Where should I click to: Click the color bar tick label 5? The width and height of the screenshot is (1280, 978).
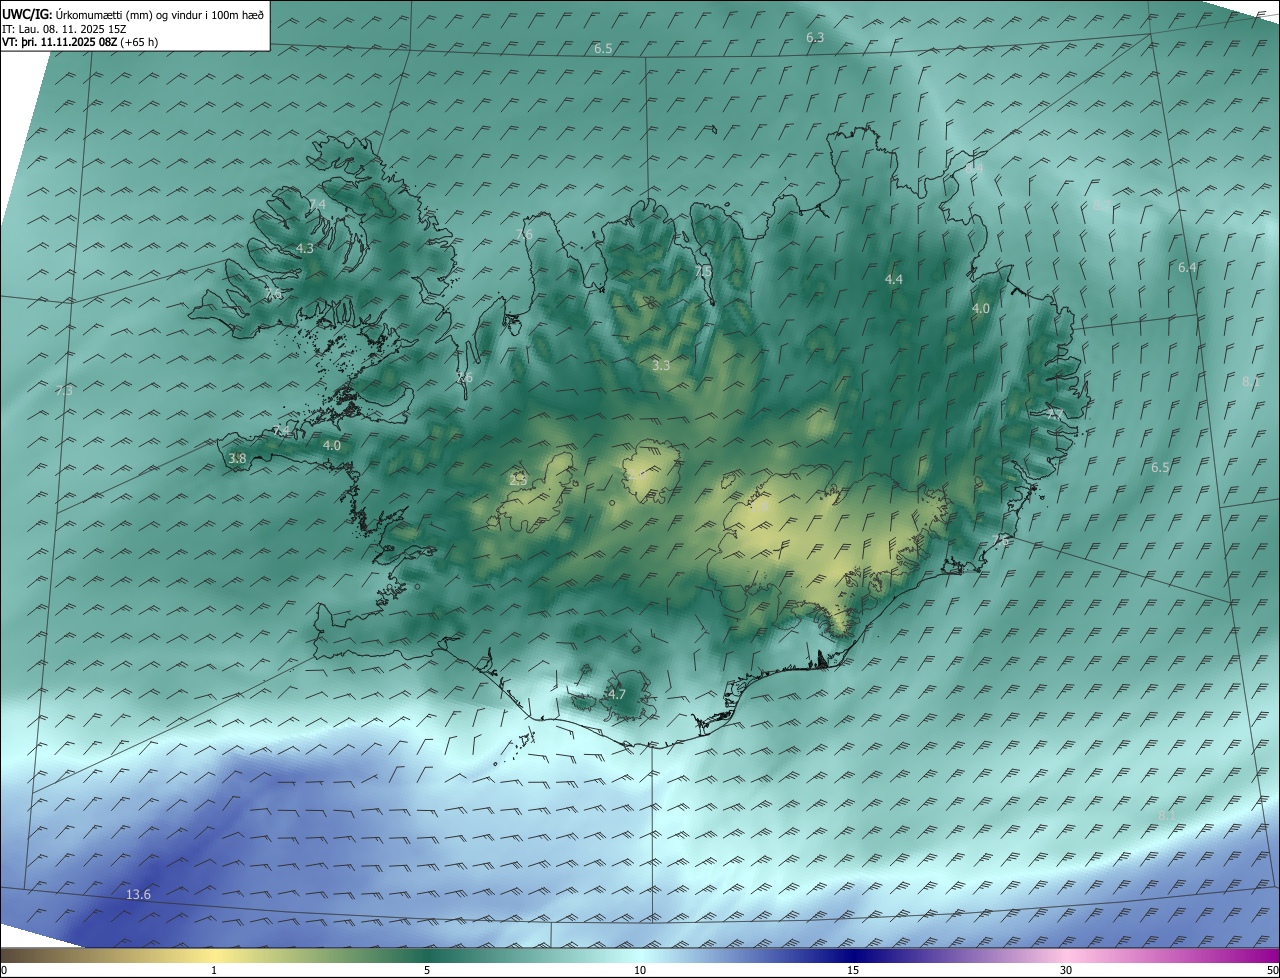[427, 970]
